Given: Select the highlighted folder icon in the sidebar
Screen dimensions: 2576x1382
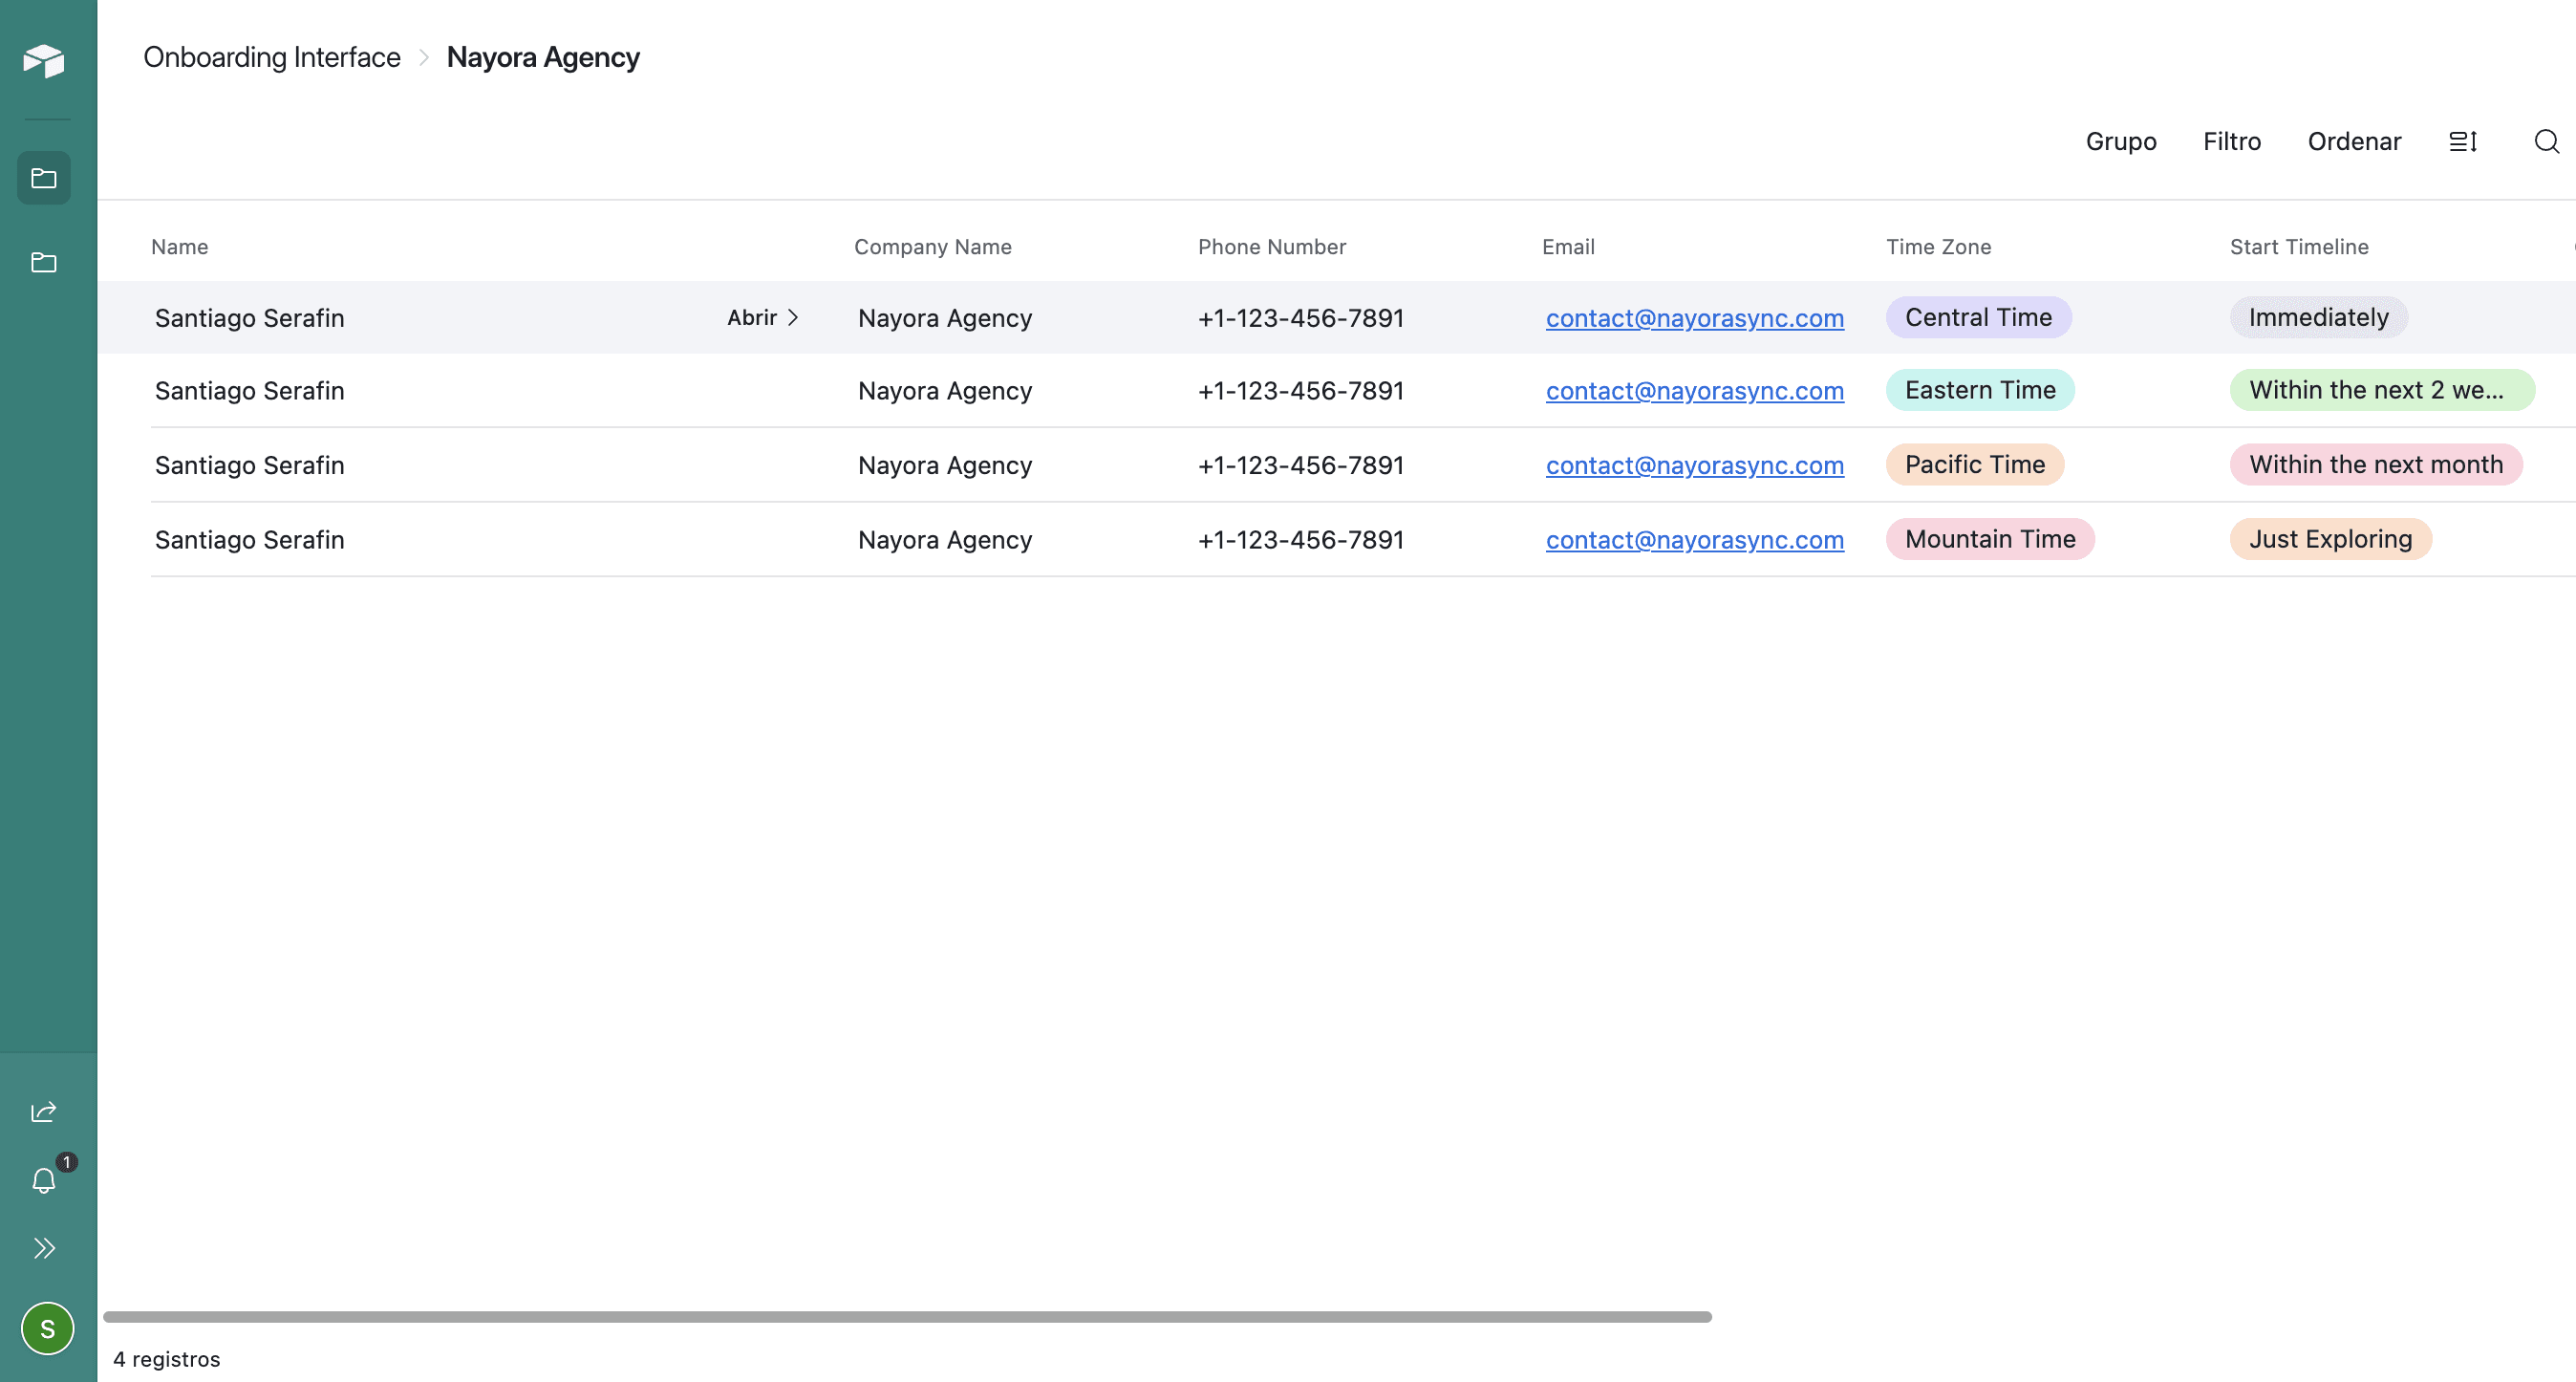Looking at the screenshot, I should [46, 177].
